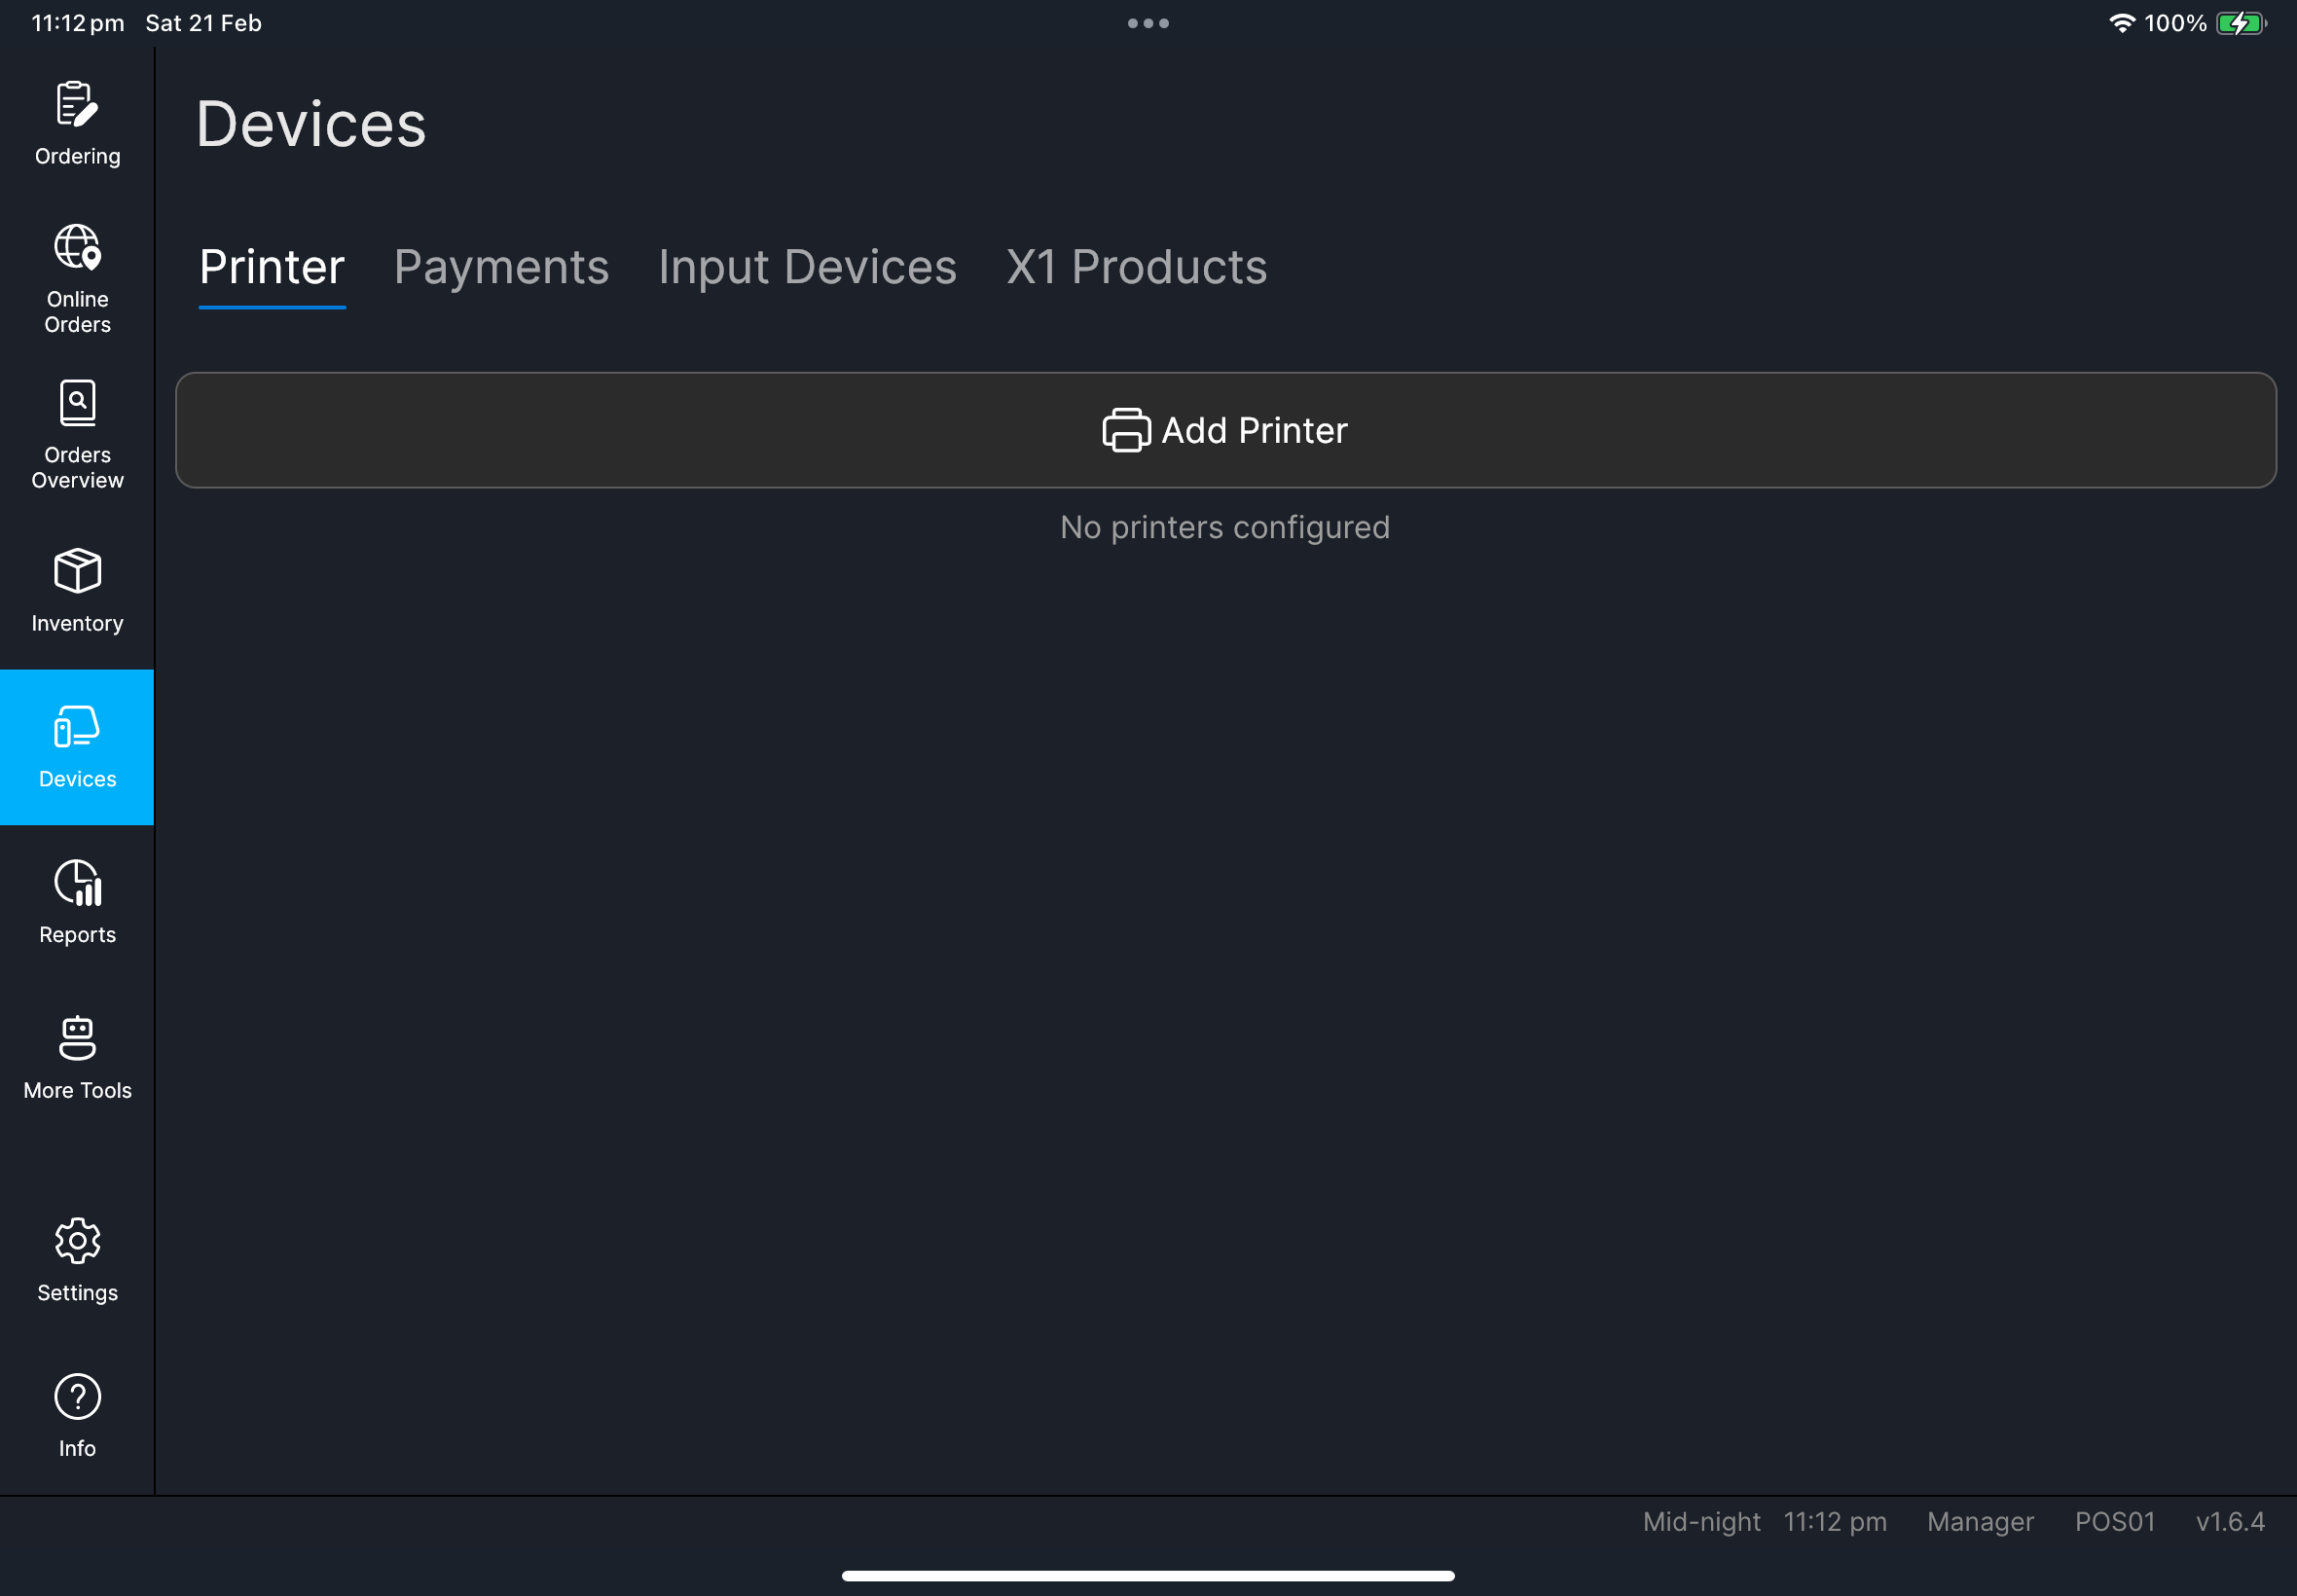Tap the iPad ellipsis multitasking menu
Viewport: 2297px width, 1596px height.
click(x=1148, y=22)
